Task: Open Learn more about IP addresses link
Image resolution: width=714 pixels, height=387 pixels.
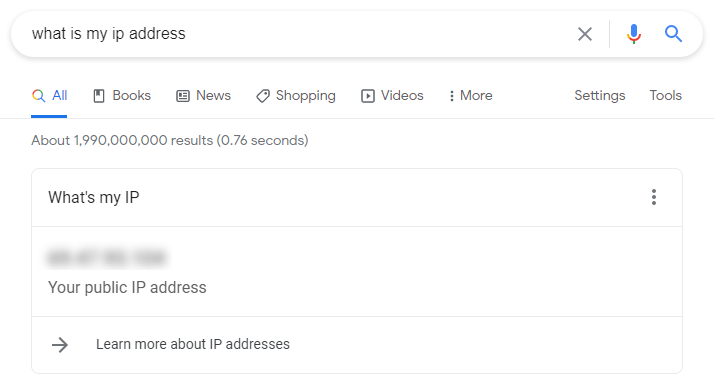Action: [x=193, y=344]
